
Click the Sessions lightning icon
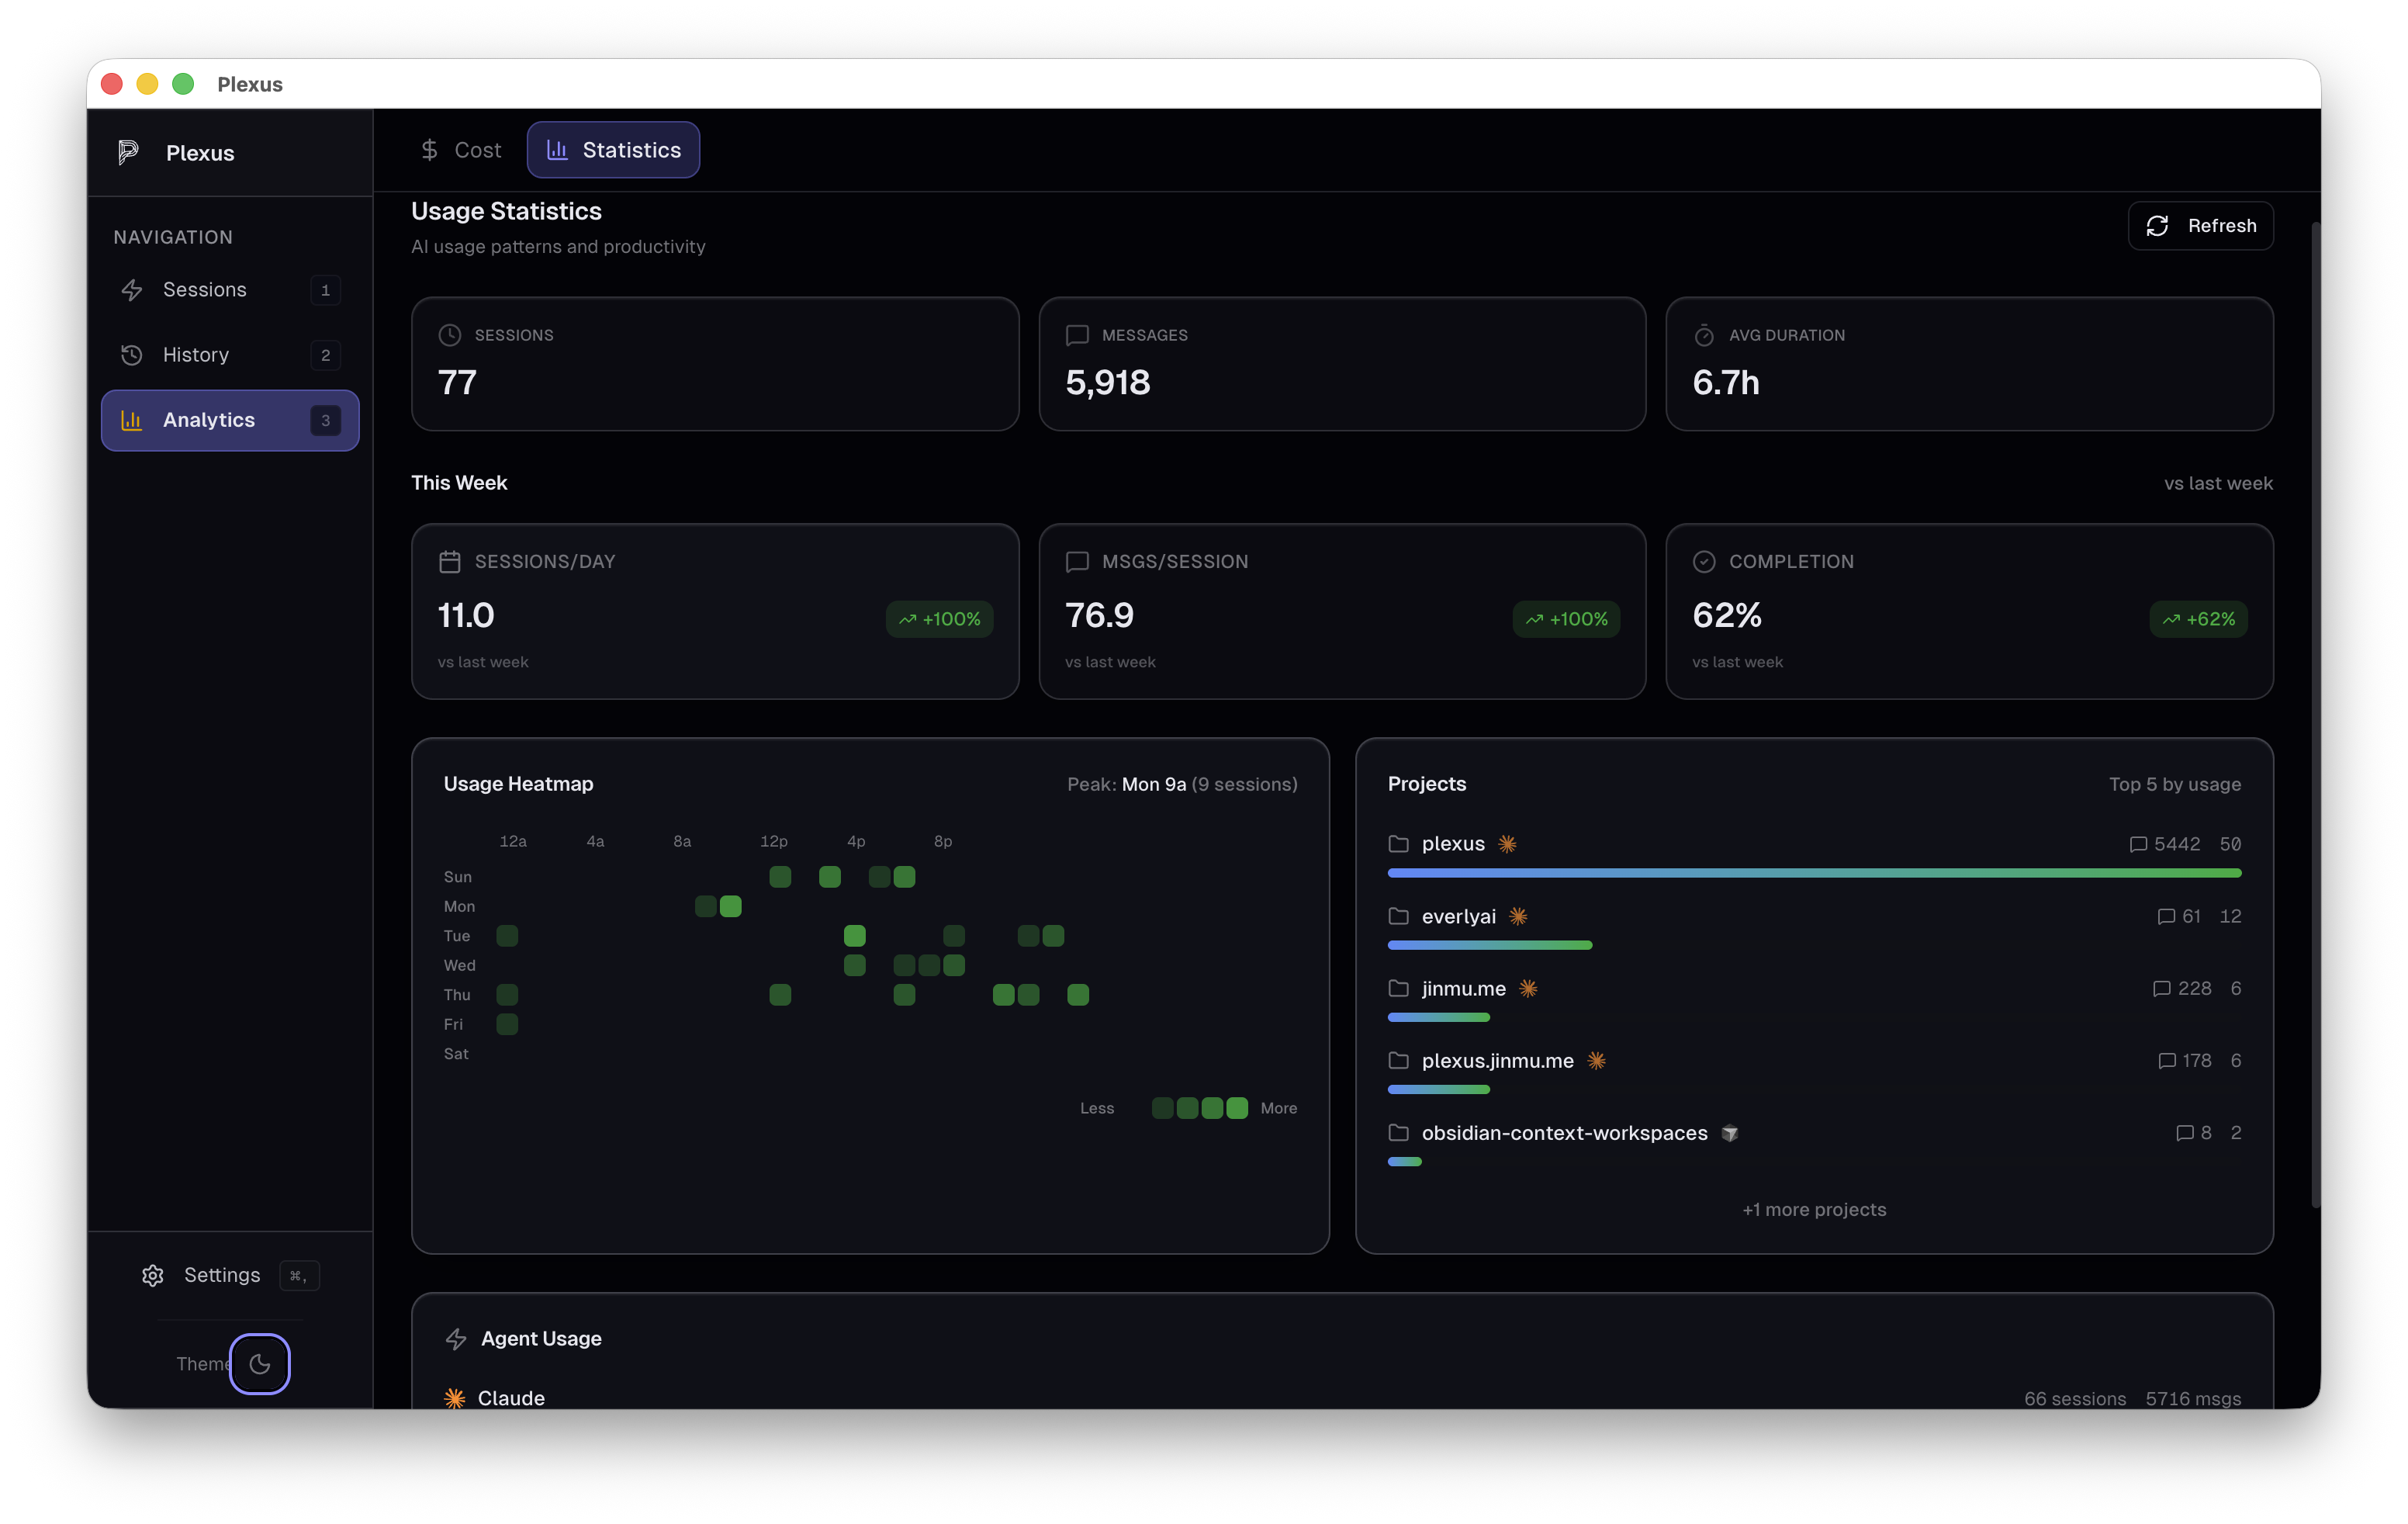point(133,290)
